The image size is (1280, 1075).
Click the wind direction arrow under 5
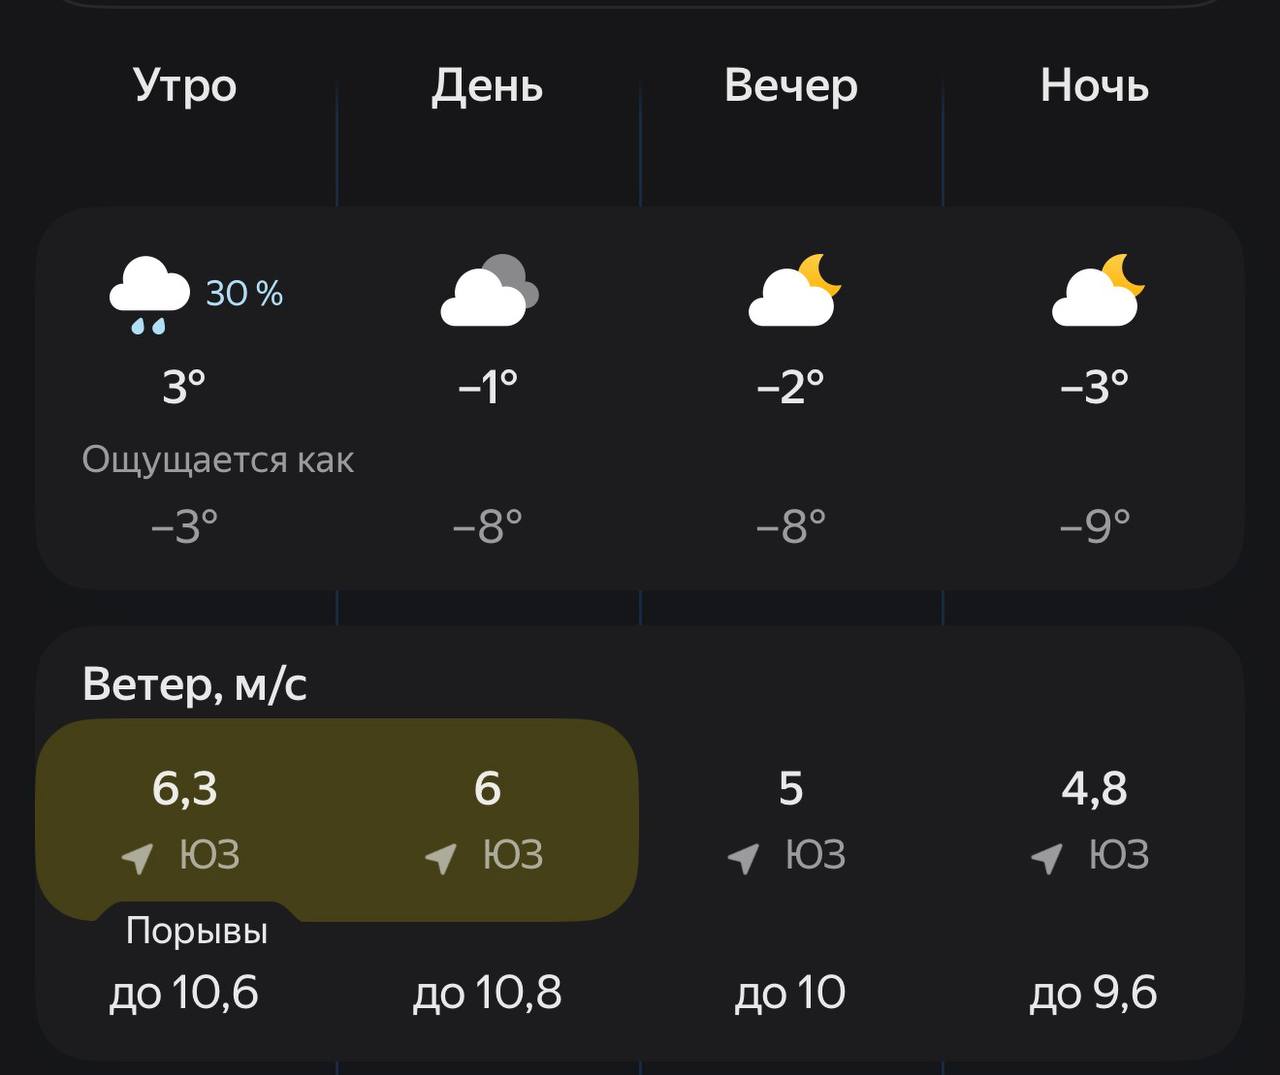744,857
